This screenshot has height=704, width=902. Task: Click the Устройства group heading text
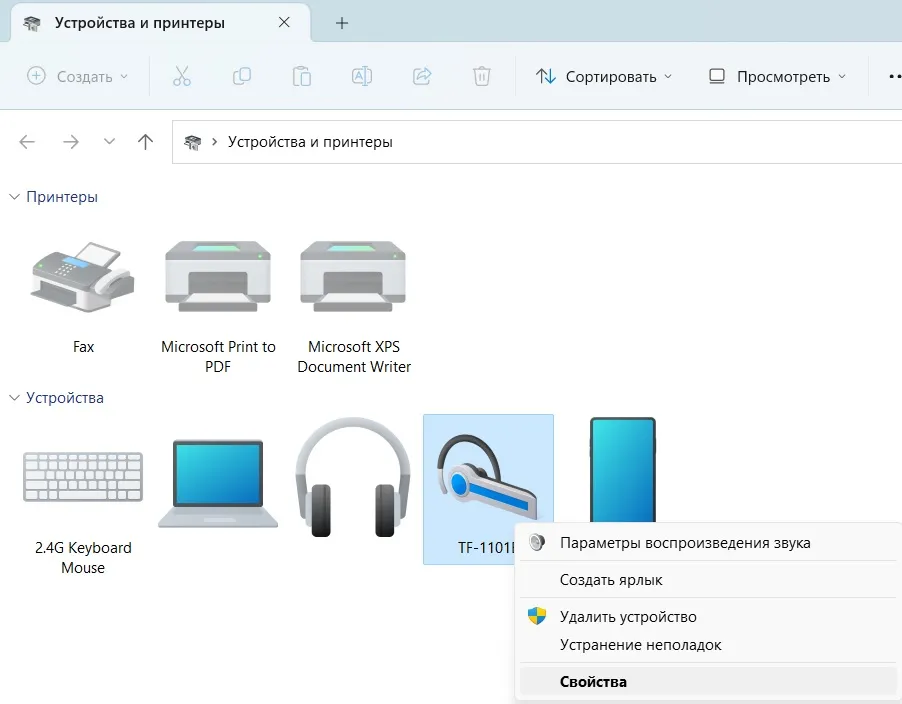point(65,398)
